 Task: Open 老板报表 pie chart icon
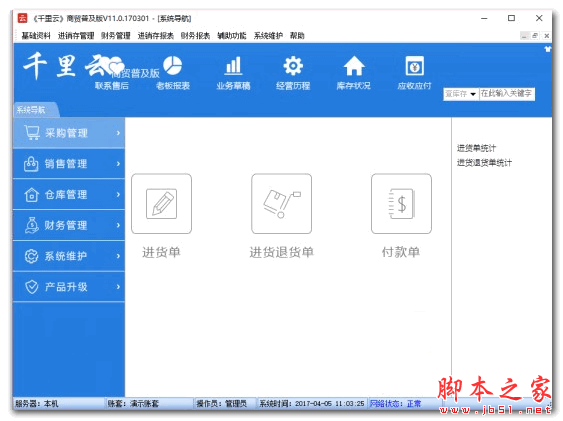pyautogui.click(x=173, y=66)
